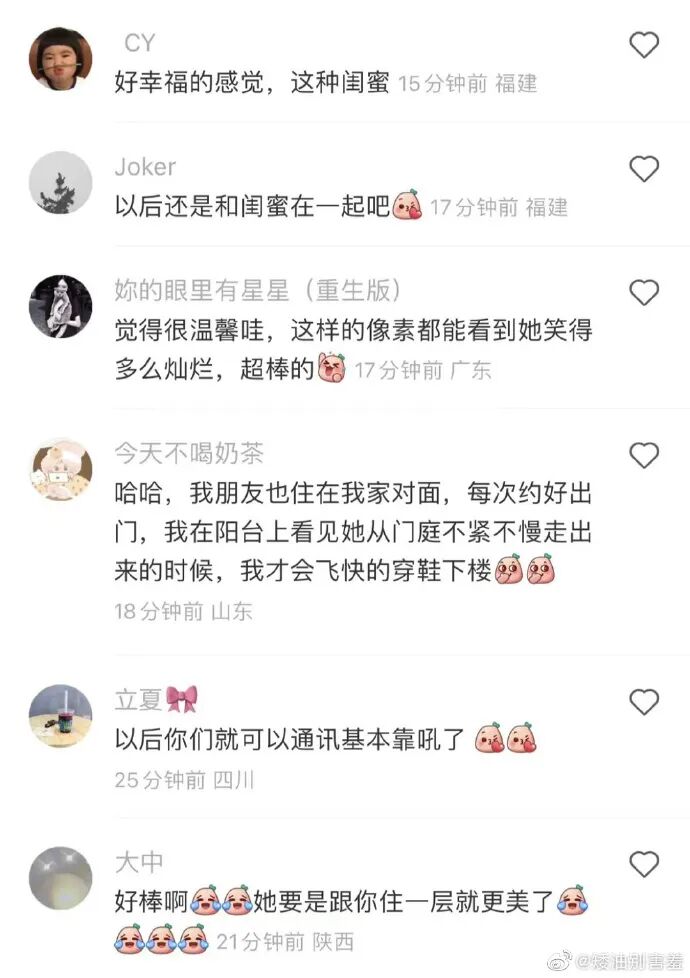Open Joker's gray tree silhouette avatar

[61, 183]
